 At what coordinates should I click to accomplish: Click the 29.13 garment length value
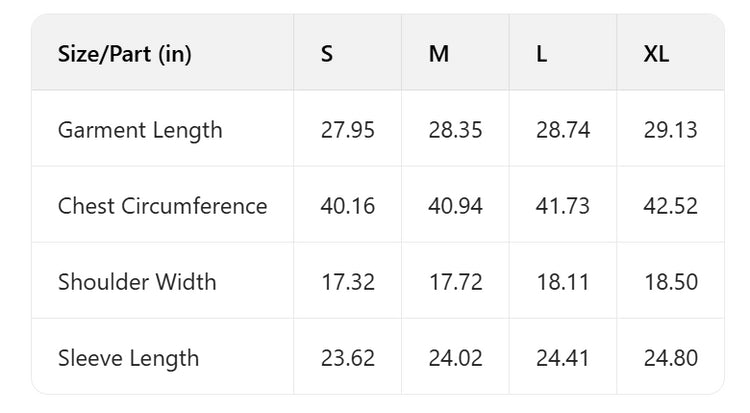click(671, 130)
